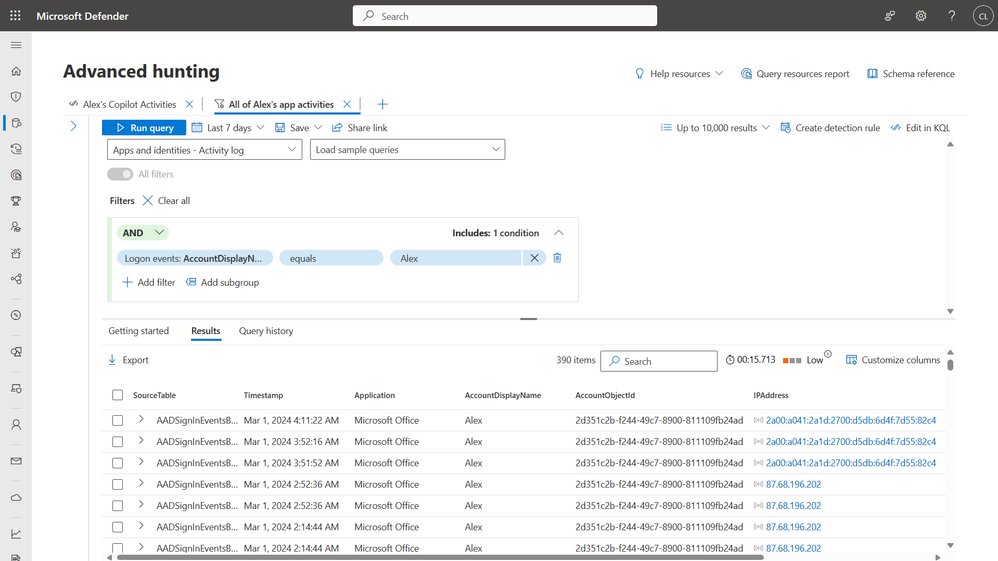This screenshot has width=998, height=561.
Task: Open the mail icon in sidebar
Action: (16, 461)
